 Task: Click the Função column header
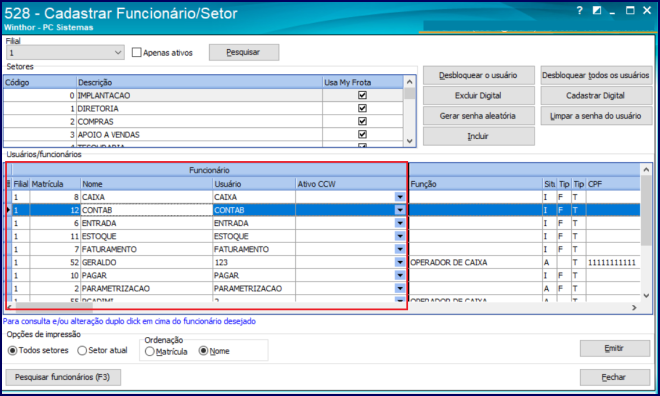476,184
